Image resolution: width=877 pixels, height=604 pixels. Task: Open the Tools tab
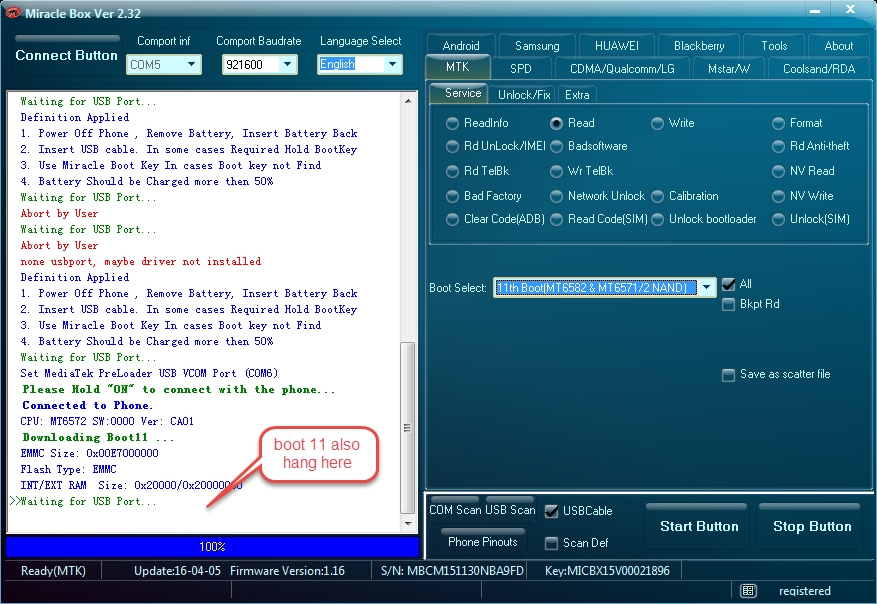774,46
